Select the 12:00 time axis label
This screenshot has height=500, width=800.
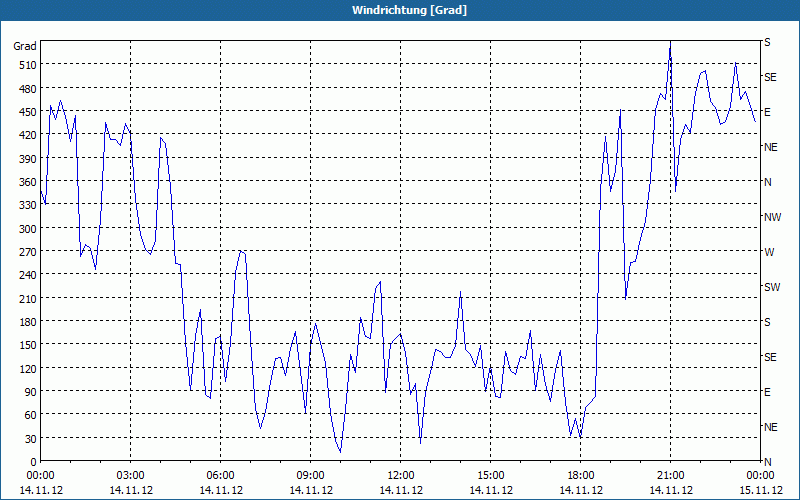pyautogui.click(x=401, y=476)
